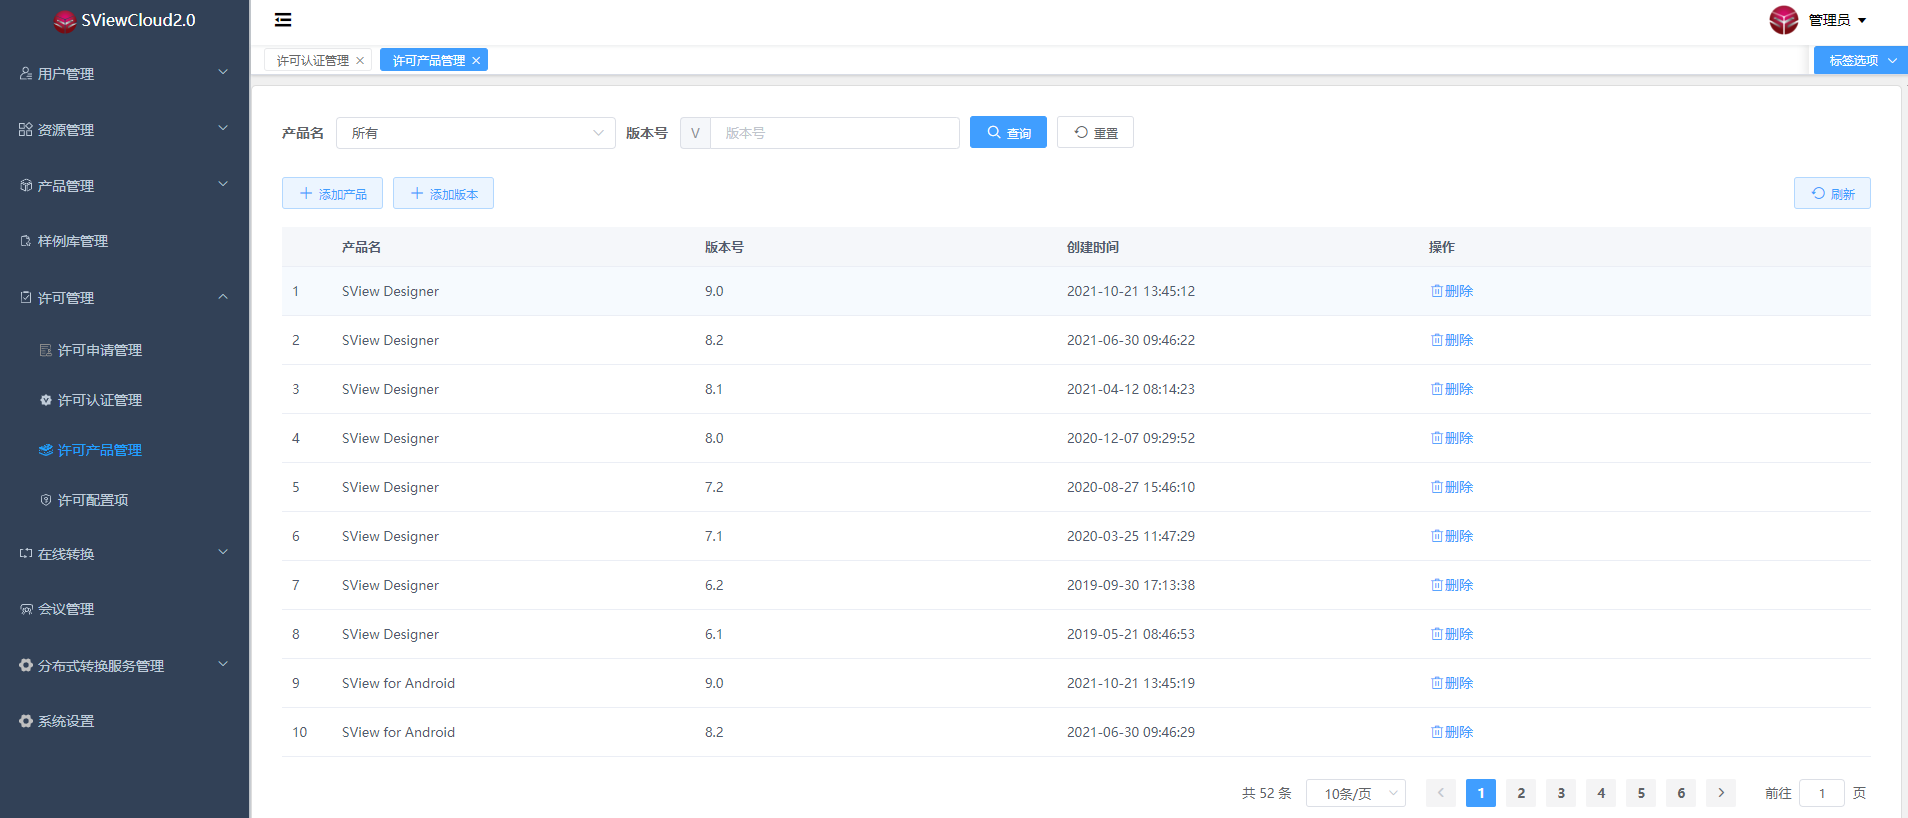Image resolution: width=1908 pixels, height=818 pixels.
Task: Delete SView Designer version 8.0 row
Action: (x=1452, y=438)
